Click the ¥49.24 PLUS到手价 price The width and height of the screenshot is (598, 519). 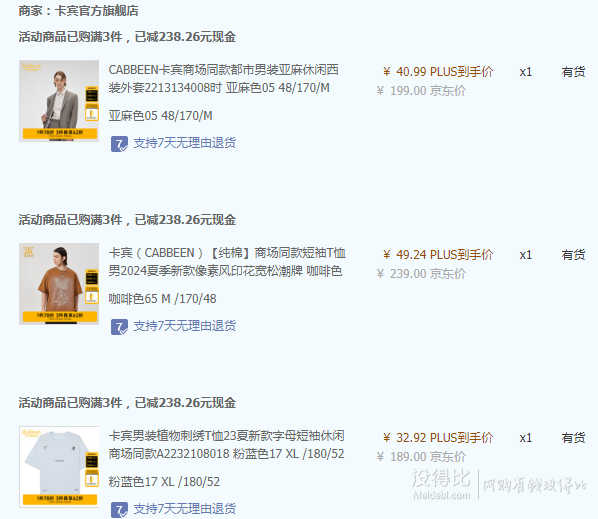pyautogui.click(x=438, y=255)
